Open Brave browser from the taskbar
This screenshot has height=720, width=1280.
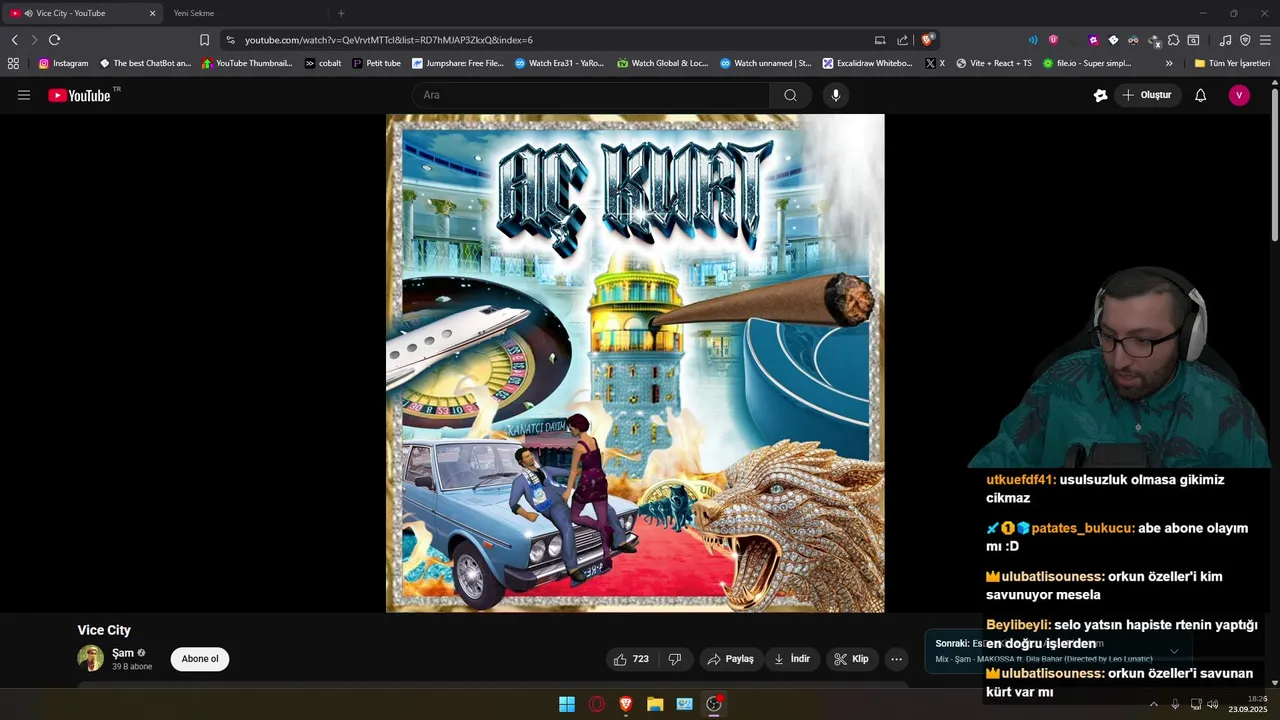pyautogui.click(x=626, y=704)
